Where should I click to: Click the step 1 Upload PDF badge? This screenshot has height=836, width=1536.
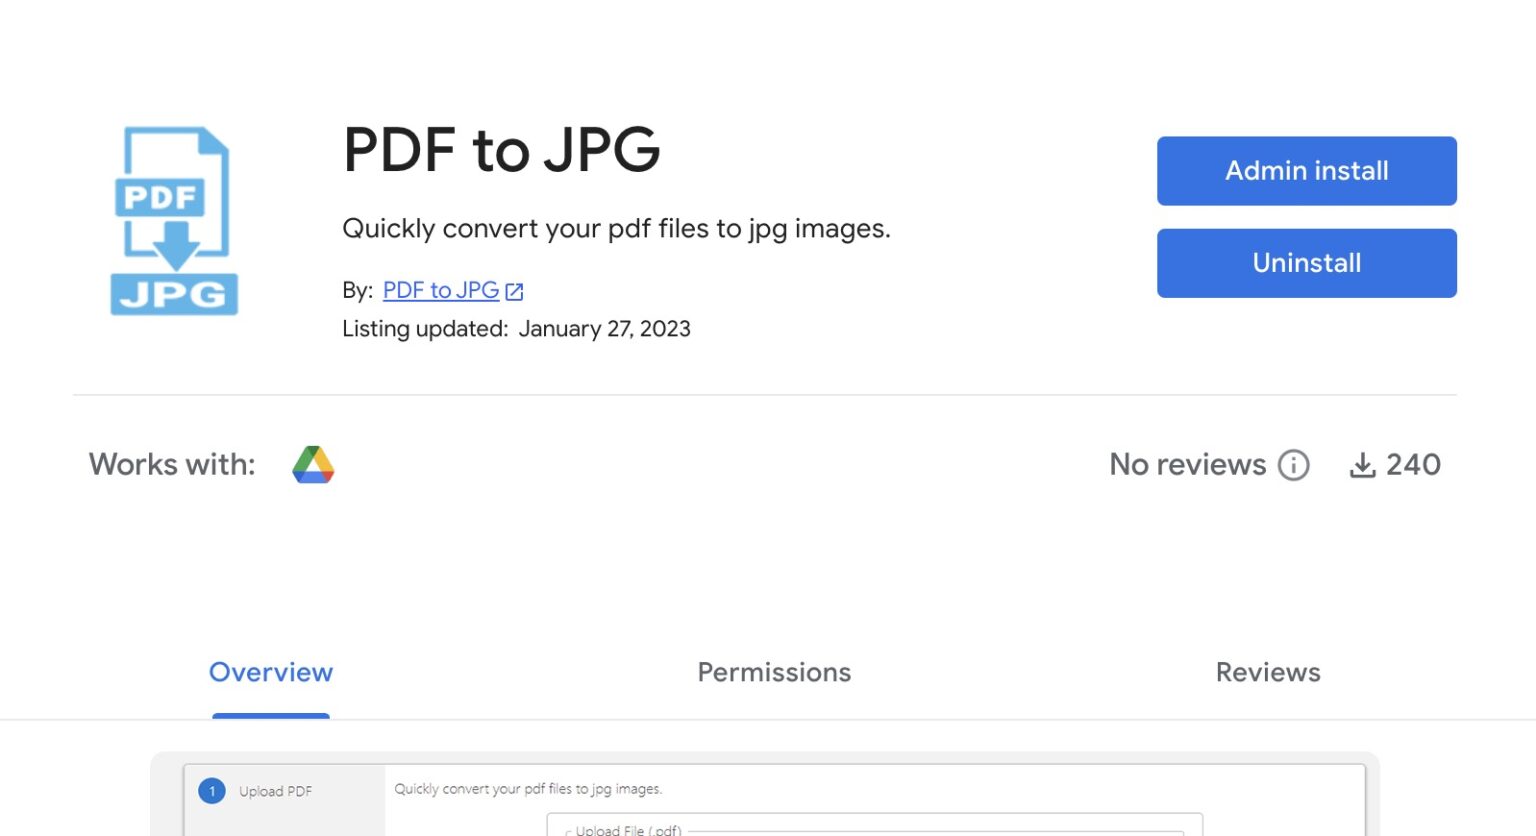pyautogui.click(x=212, y=791)
